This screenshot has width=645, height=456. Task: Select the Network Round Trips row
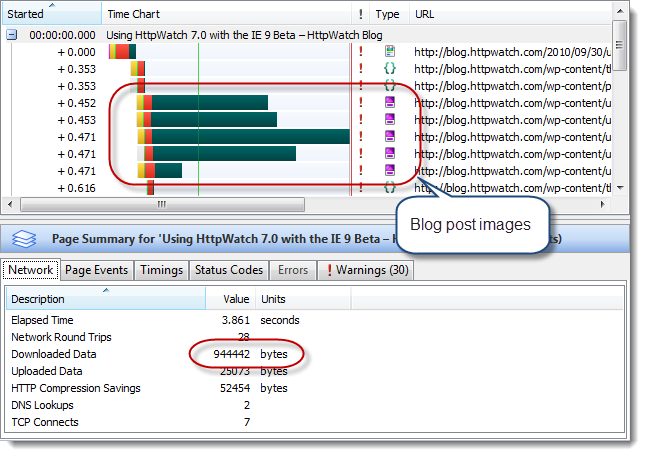click(x=315, y=337)
